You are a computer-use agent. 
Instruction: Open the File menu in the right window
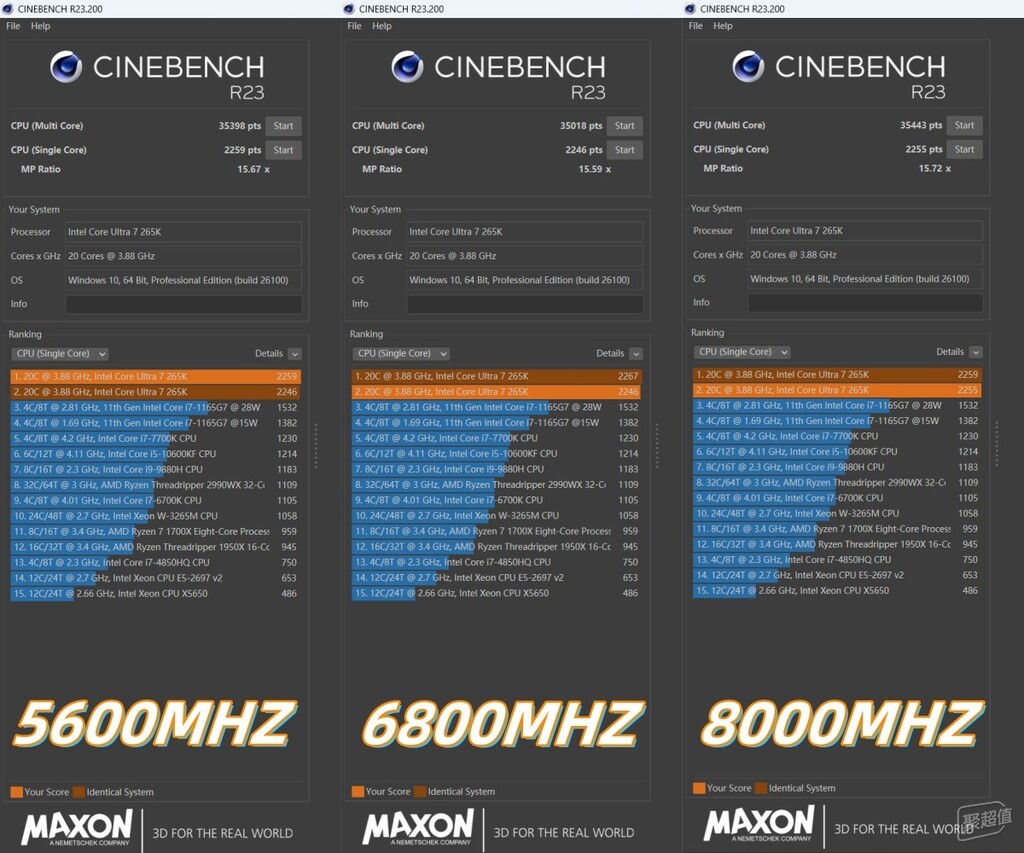(x=696, y=26)
